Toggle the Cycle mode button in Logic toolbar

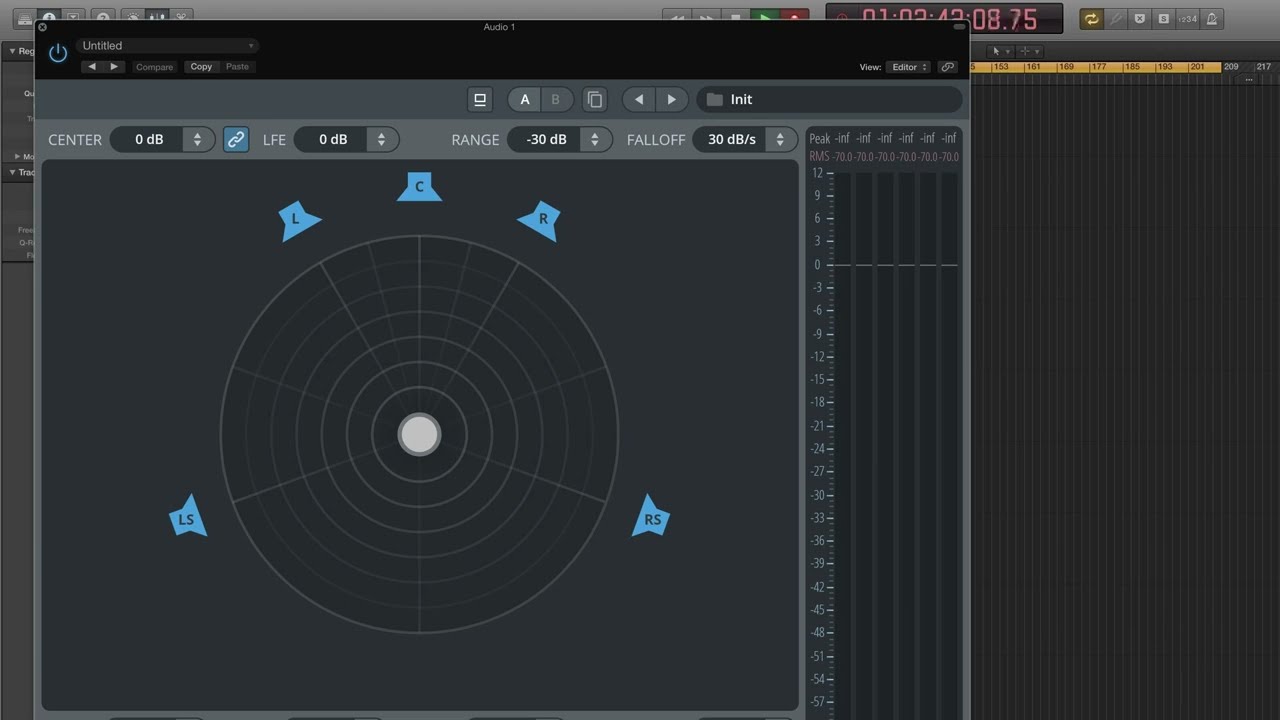click(1091, 18)
